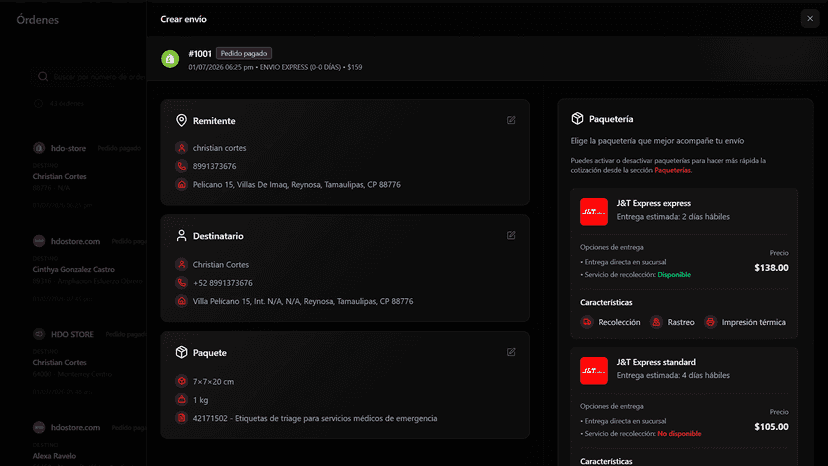Click the J&T Express express logo

click(594, 212)
